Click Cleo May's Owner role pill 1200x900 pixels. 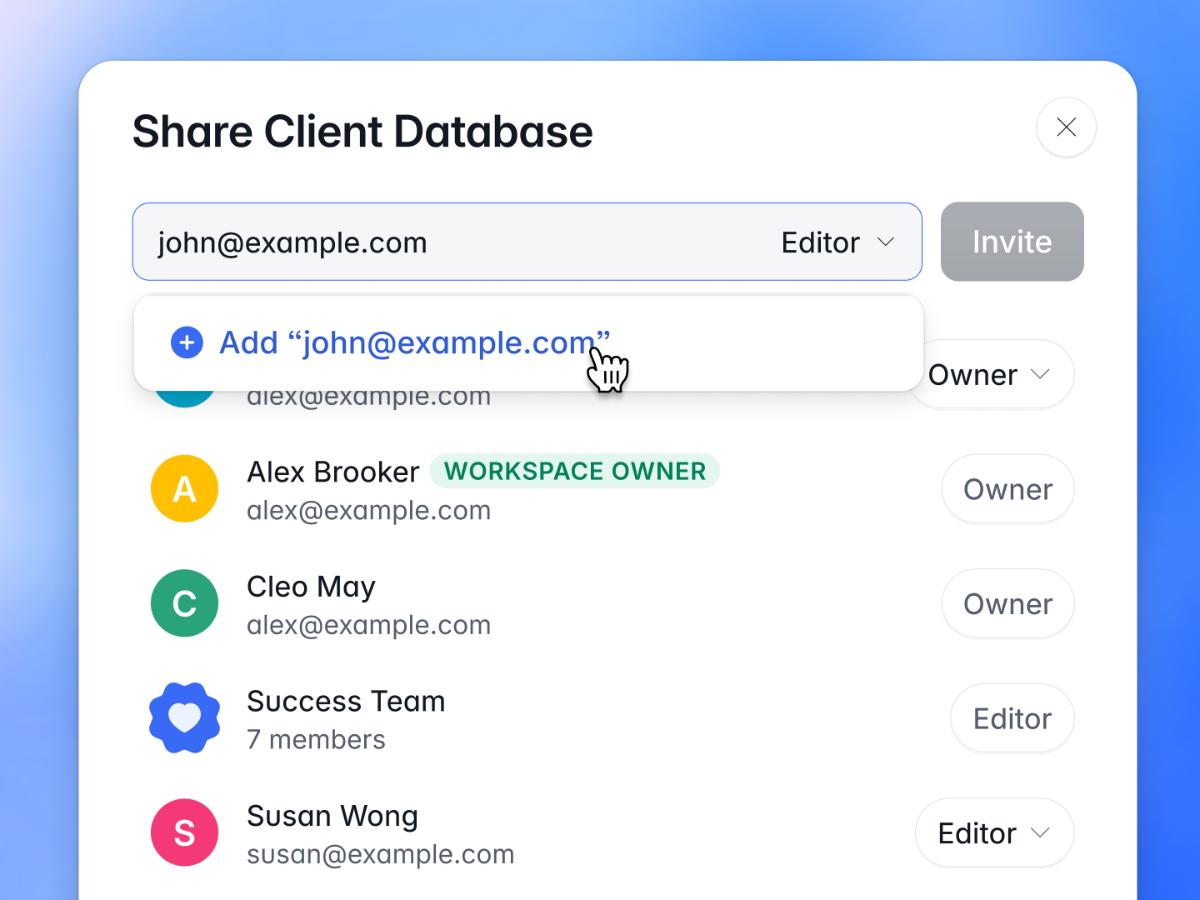(x=1008, y=604)
